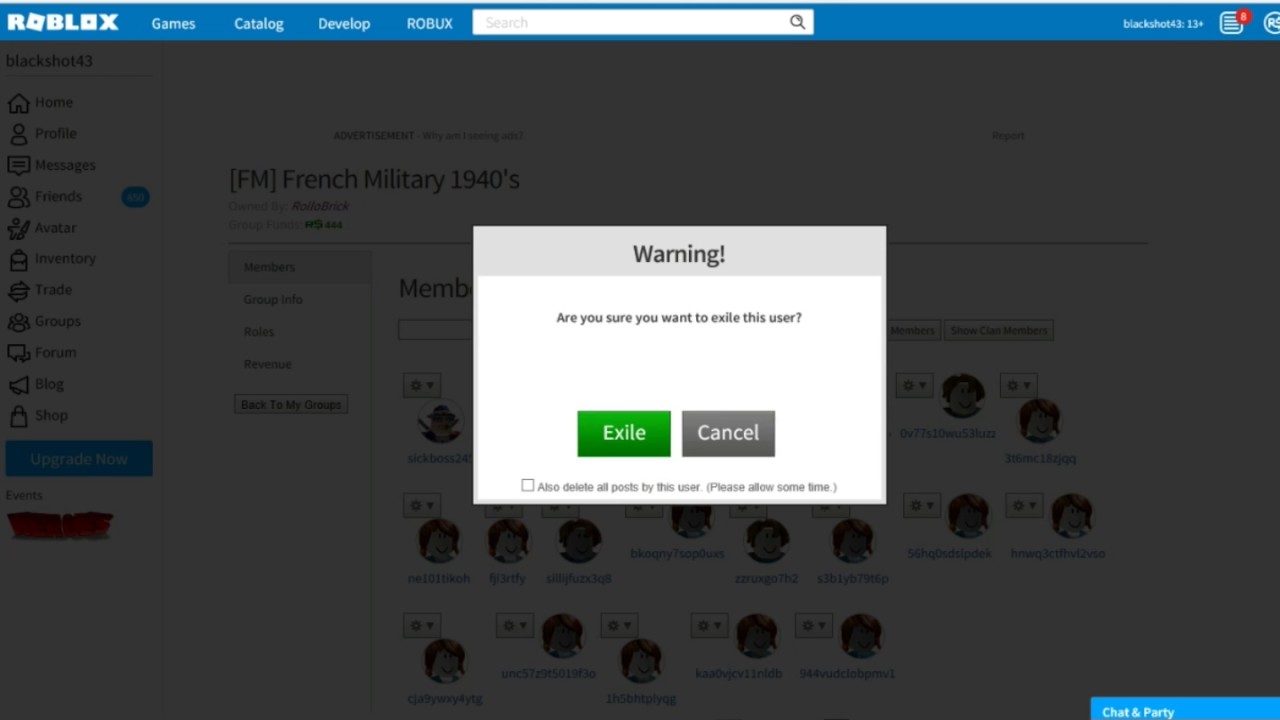The height and width of the screenshot is (720, 1280).
Task: Open Messages icon in sidebar
Action: click(x=18, y=165)
